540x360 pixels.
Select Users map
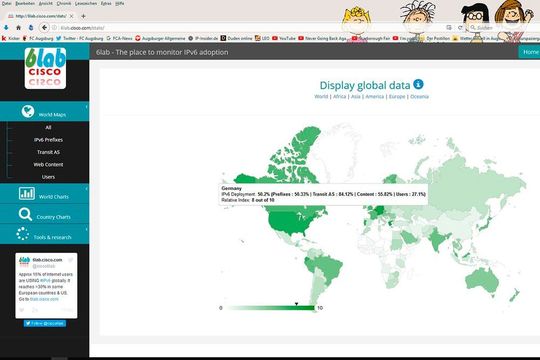coord(48,177)
